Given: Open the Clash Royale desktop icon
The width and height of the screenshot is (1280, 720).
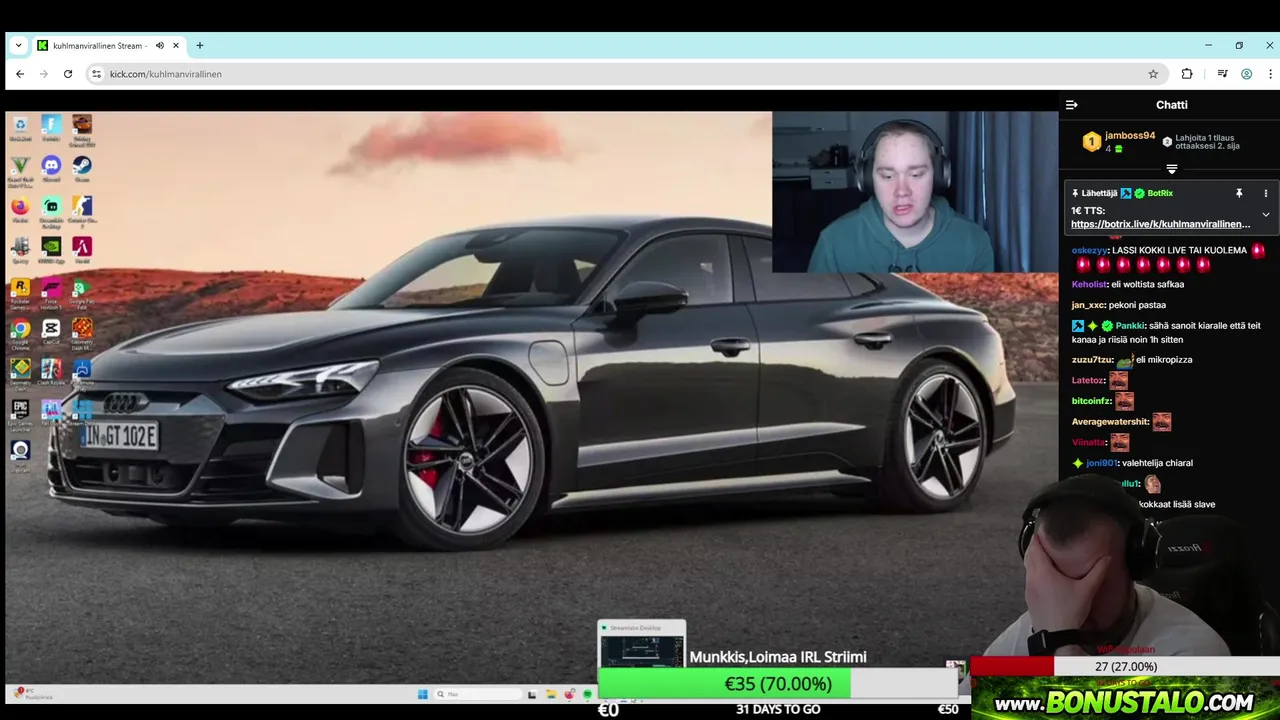Looking at the screenshot, I should coord(51,373).
